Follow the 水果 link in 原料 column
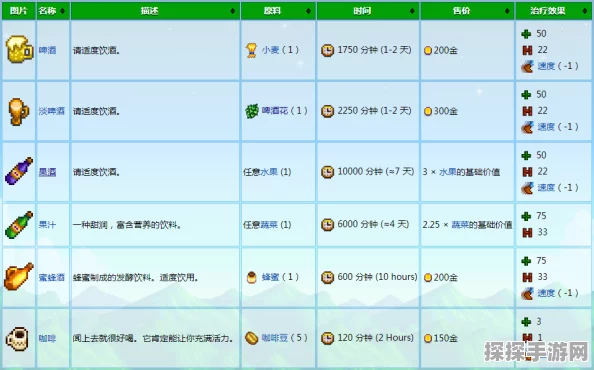594x370 pixels. pyautogui.click(x=269, y=172)
